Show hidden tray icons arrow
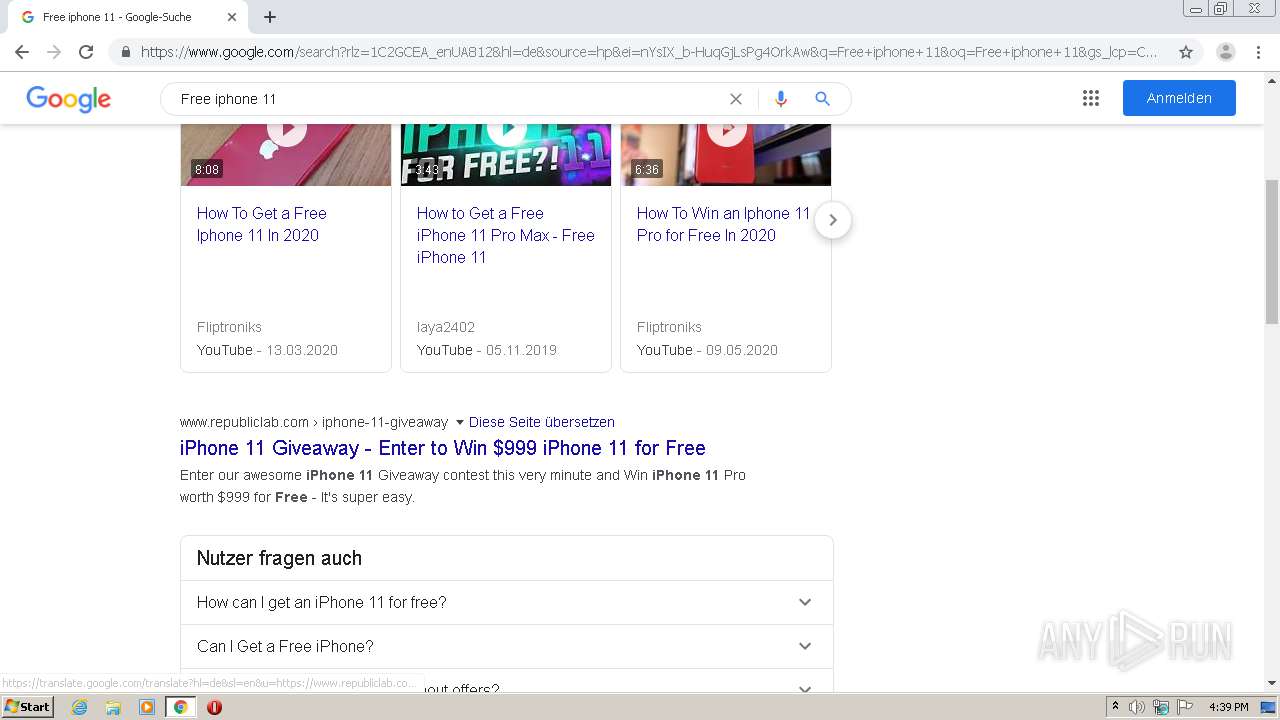 coord(1115,707)
